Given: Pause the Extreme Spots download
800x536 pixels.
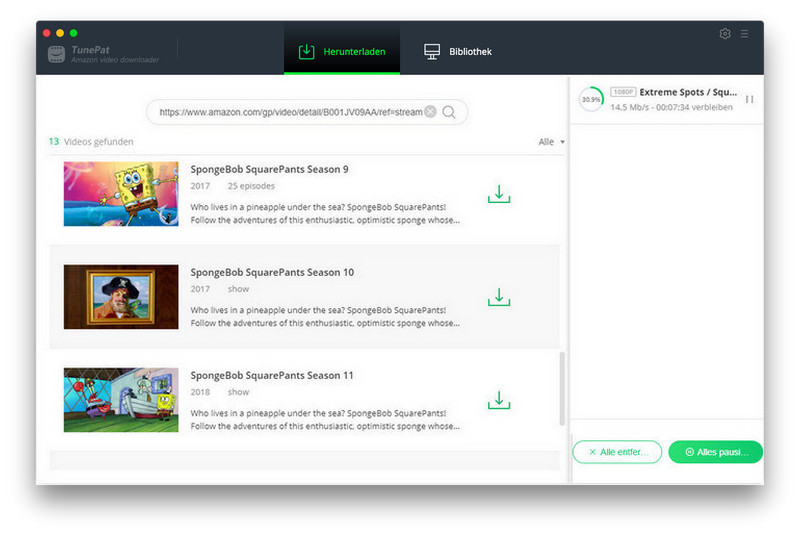Looking at the screenshot, I should pyautogui.click(x=749, y=99).
